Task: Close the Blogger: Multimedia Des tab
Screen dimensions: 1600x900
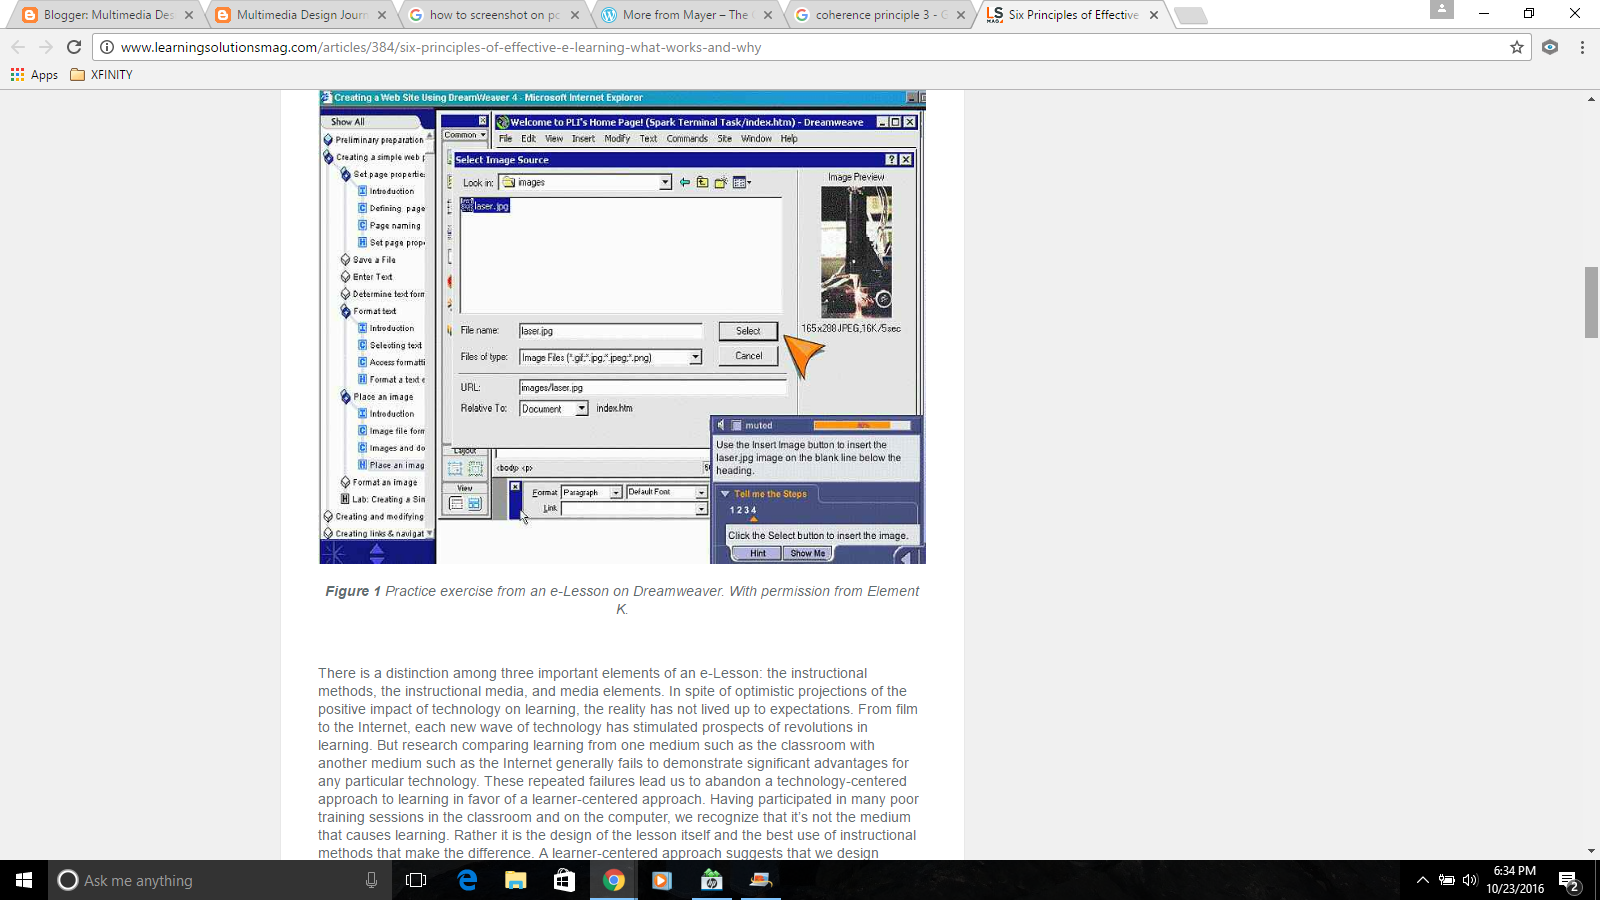Action: pos(189,15)
